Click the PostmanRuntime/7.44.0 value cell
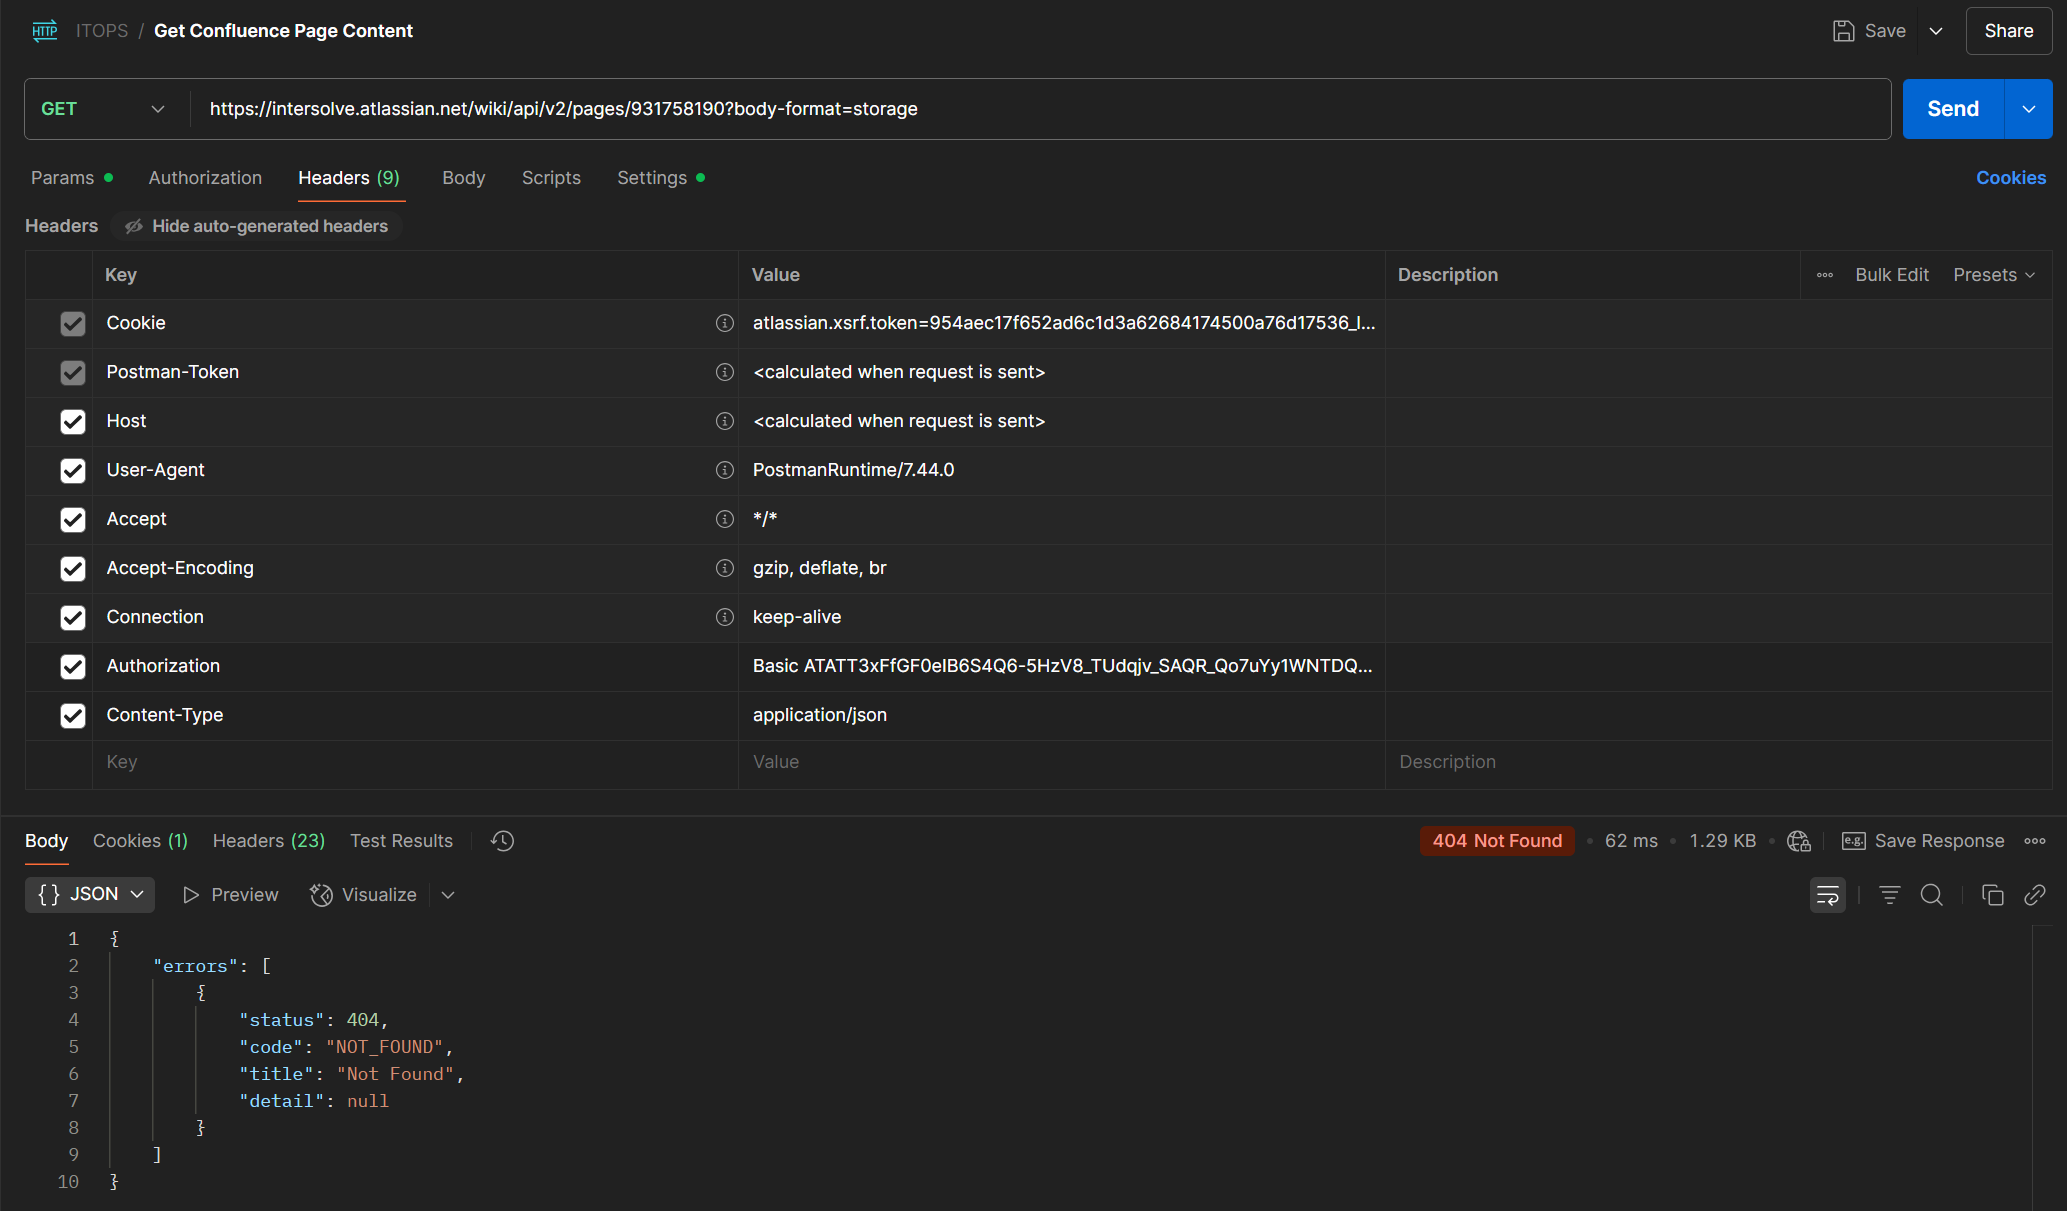The height and width of the screenshot is (1211, 2067). click(1062, 470)
